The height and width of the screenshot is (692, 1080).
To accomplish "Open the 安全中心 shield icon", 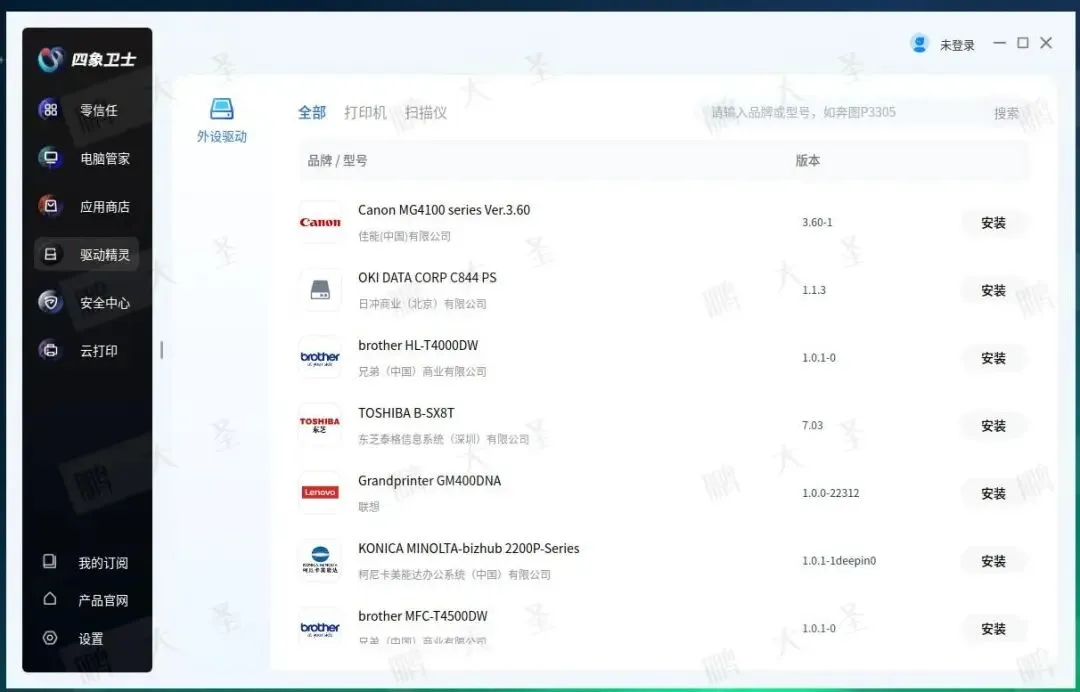I will (x=50, y=302).
